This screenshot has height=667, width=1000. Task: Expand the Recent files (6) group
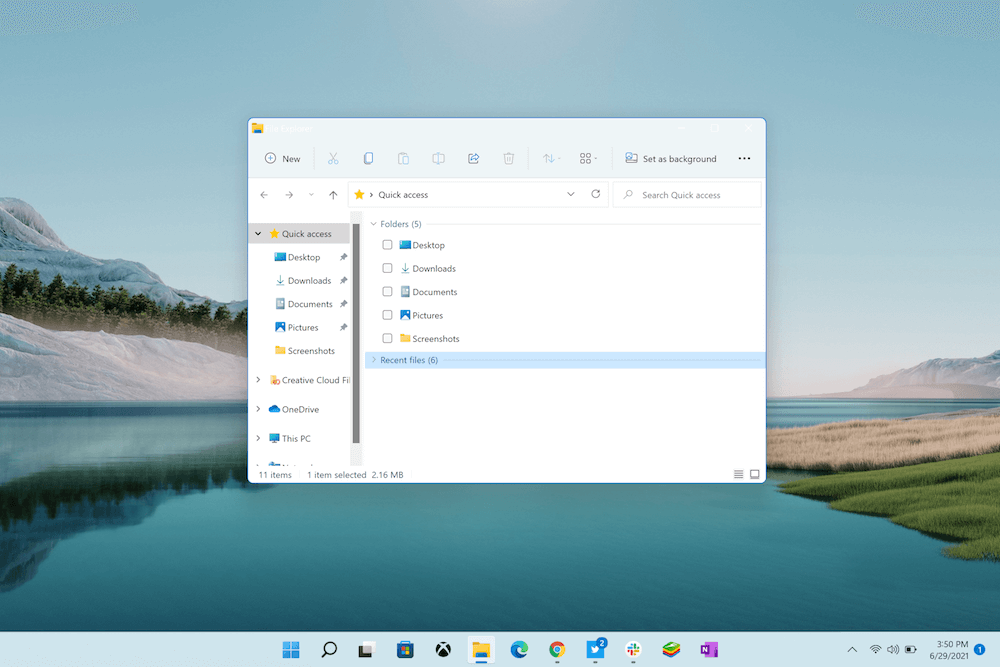click(374, 360)
